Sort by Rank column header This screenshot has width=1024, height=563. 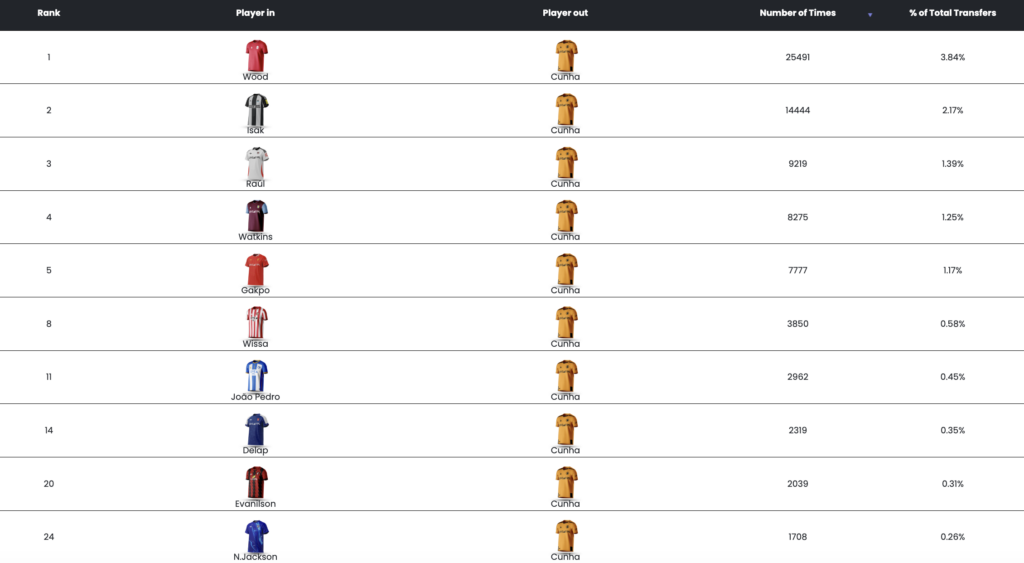(x=48, y=13)
